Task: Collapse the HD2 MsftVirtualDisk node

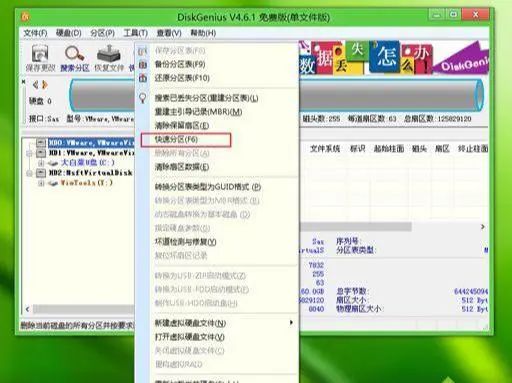Action: point(29,173)
